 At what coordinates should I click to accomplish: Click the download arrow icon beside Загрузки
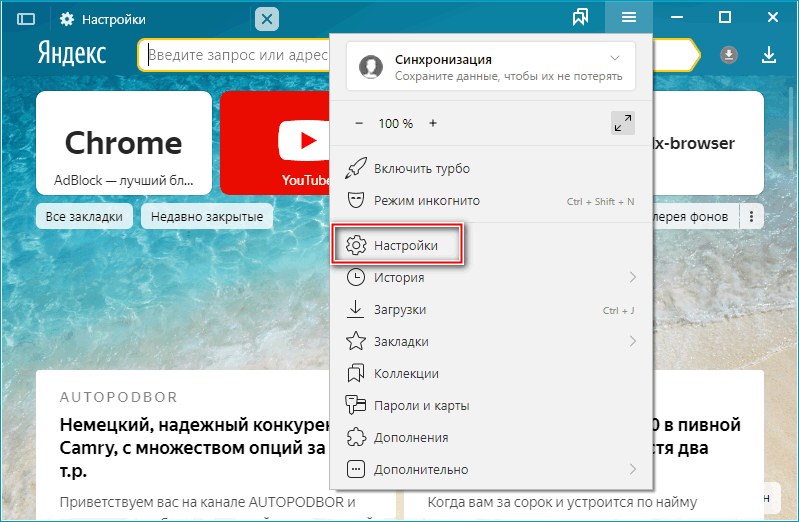pos(355,309)
